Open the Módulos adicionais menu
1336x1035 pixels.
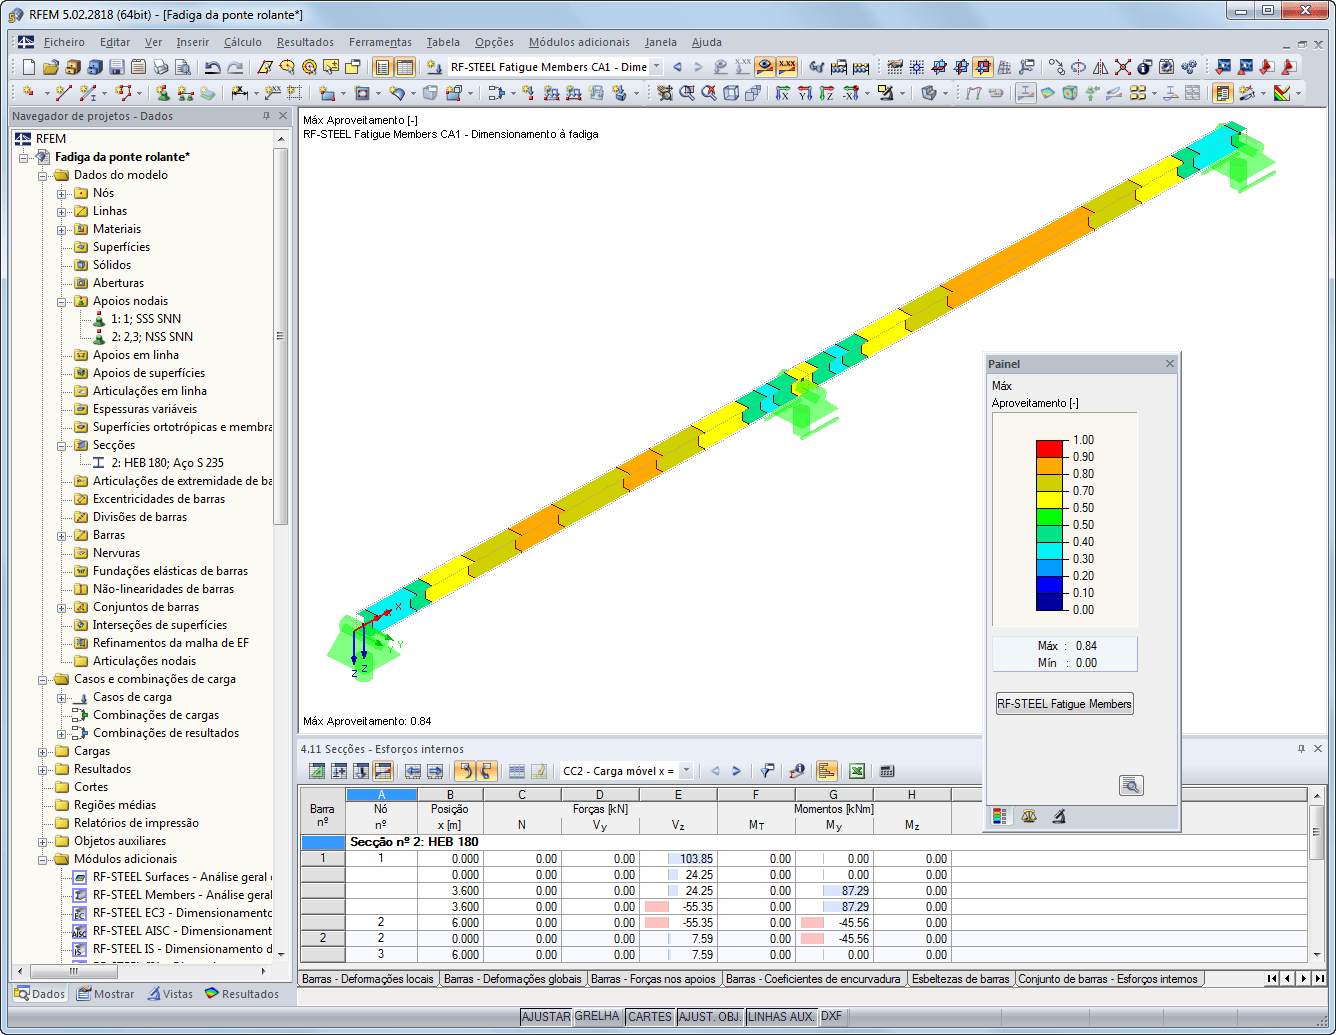579,42
